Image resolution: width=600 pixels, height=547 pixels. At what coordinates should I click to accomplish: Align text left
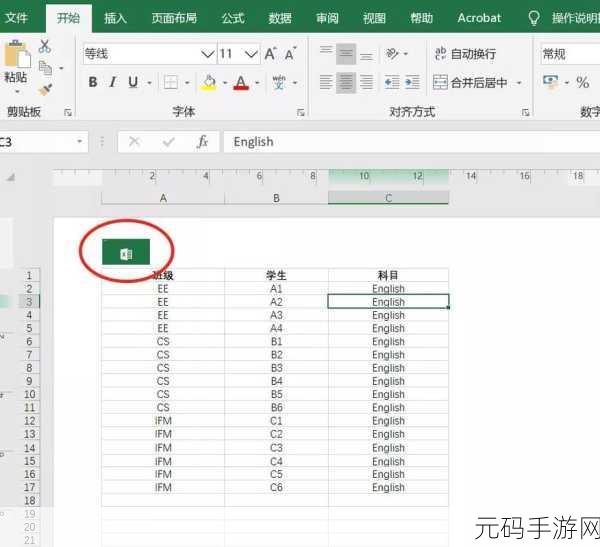click(x=326, y=82)
